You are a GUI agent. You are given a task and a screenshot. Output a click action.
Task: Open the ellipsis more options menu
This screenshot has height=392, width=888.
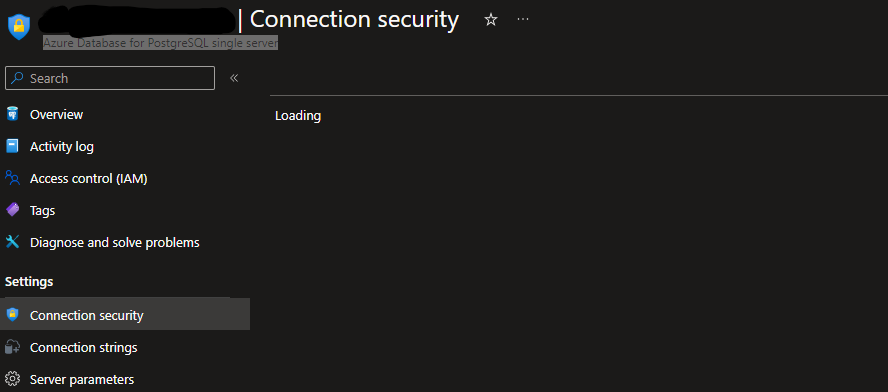tap(523, 19)
